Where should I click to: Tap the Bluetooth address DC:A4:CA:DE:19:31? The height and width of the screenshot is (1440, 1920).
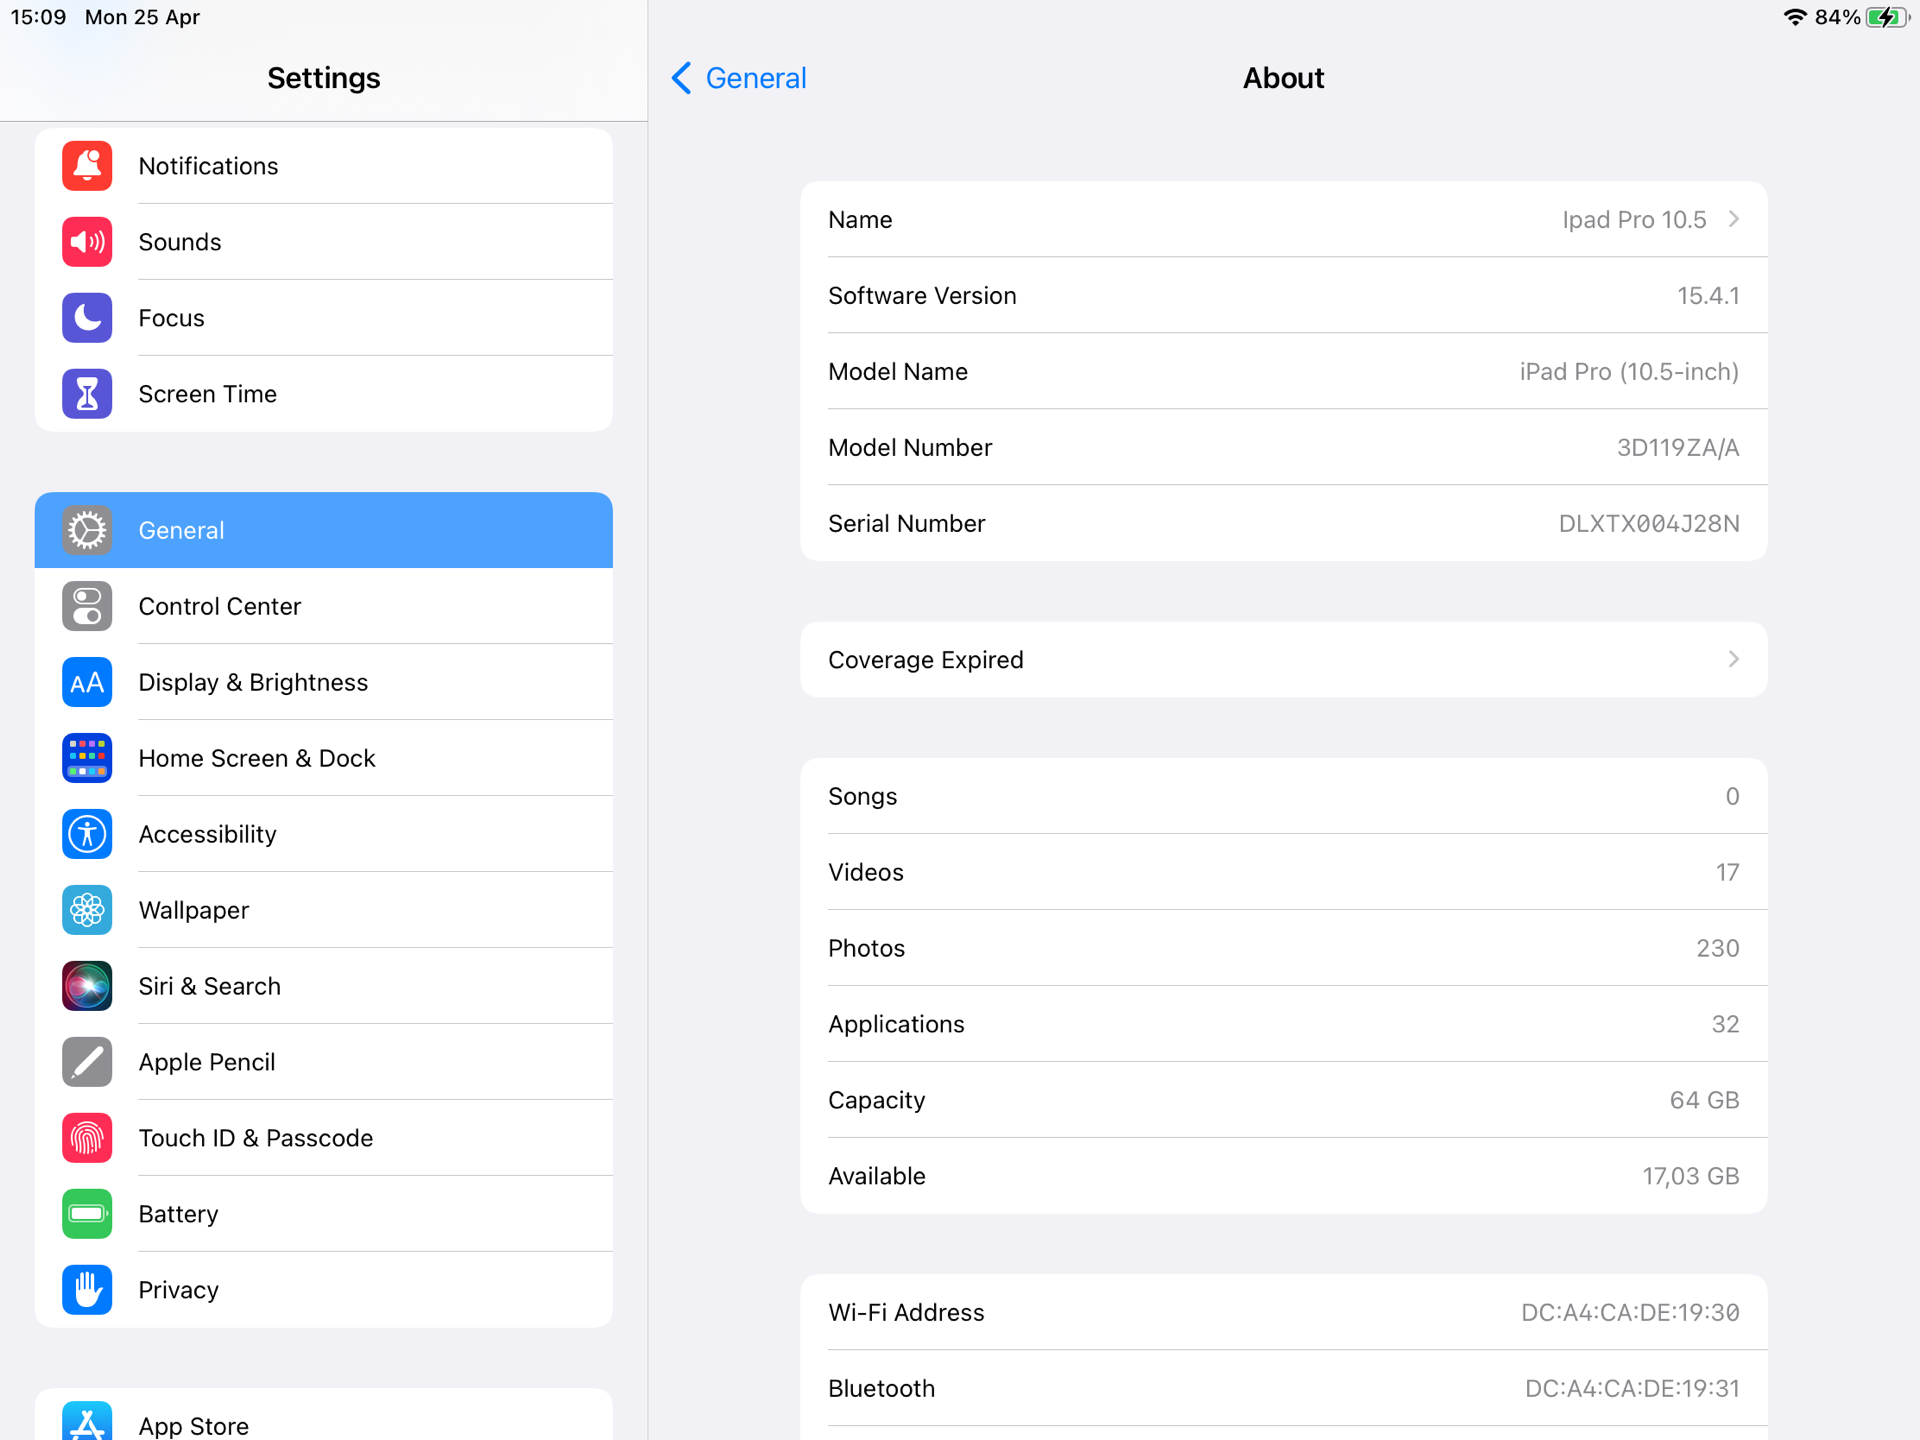(1632, 1388)
